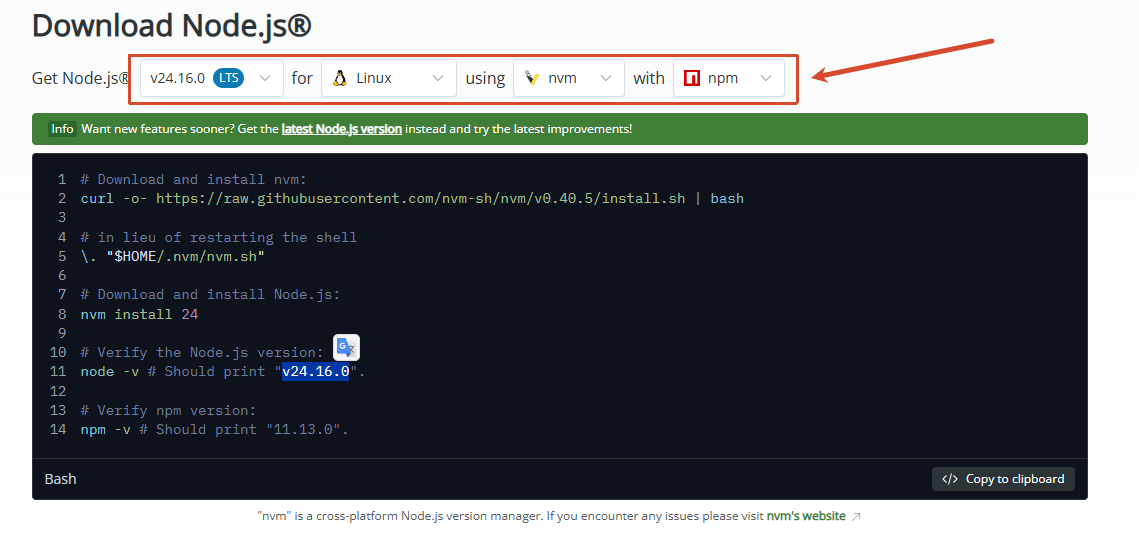Click the code brackets icon beside Copy to clipboard
1139x534 pixels.
point(950,479)
